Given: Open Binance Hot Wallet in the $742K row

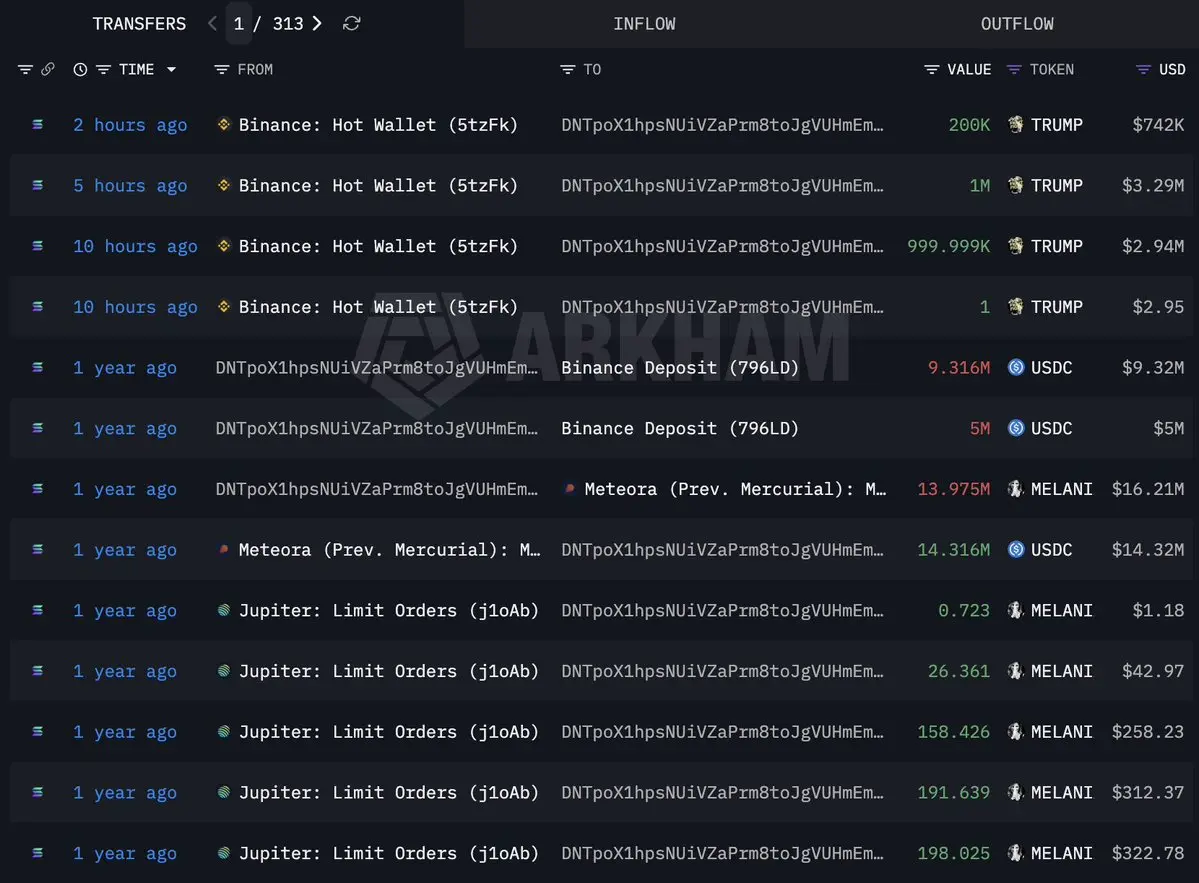Looking at the screenshot, I should 378,125.
